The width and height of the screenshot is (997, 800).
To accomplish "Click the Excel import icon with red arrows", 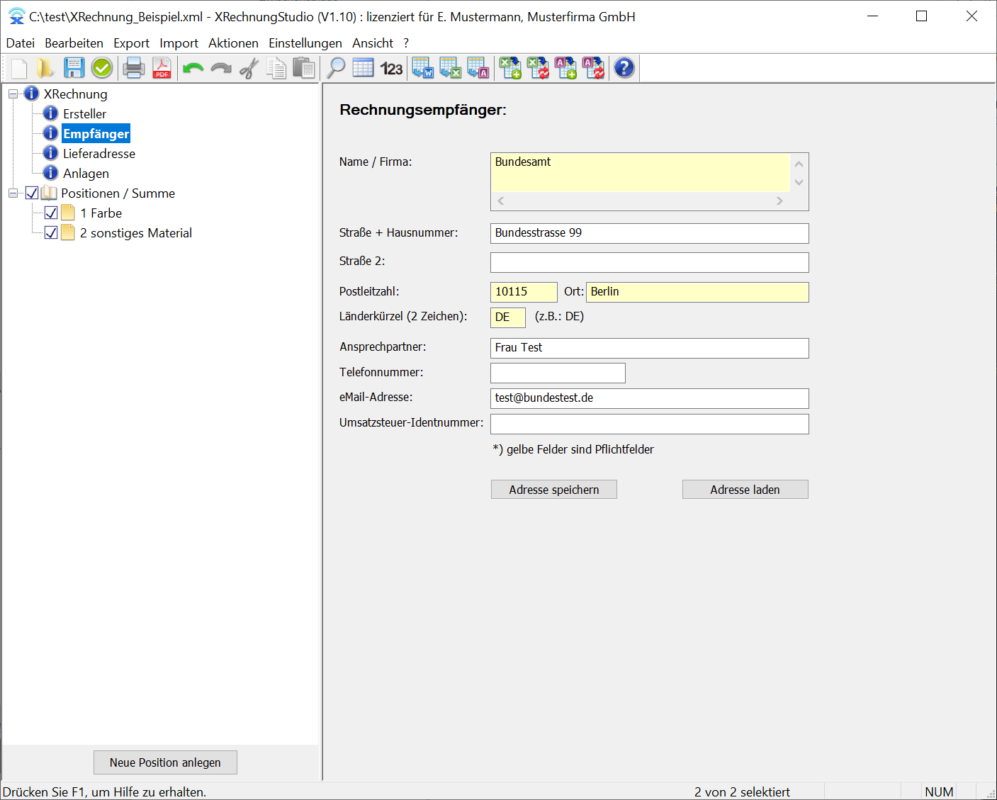I will (x=538, y=68).
